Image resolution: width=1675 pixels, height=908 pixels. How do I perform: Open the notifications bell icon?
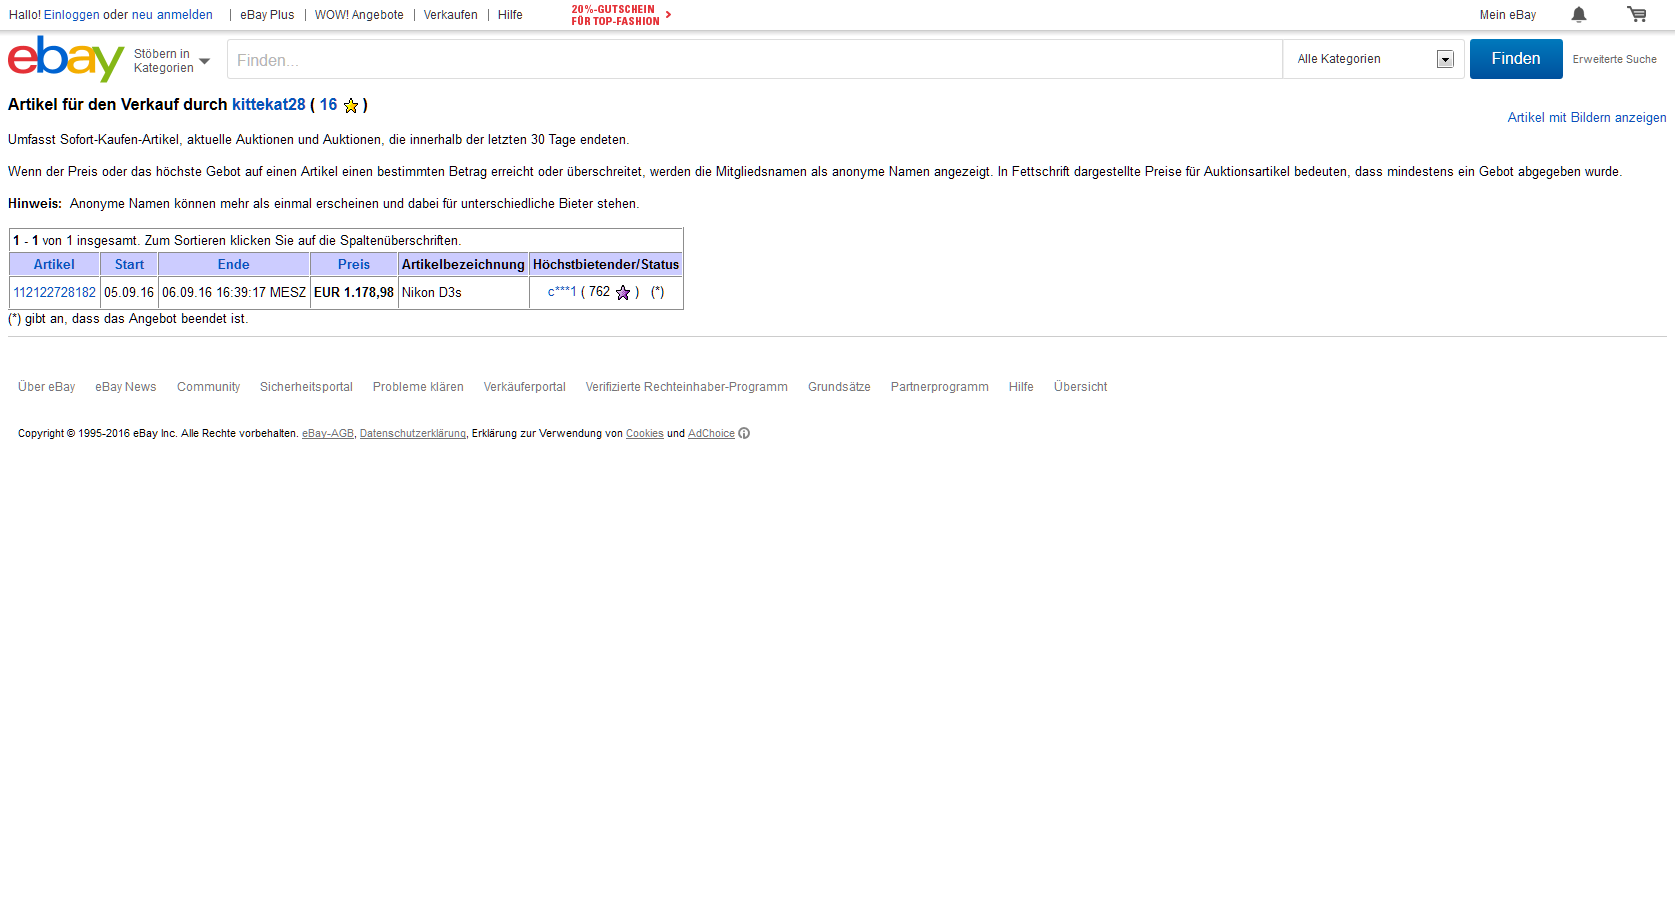click(1578, 14)
